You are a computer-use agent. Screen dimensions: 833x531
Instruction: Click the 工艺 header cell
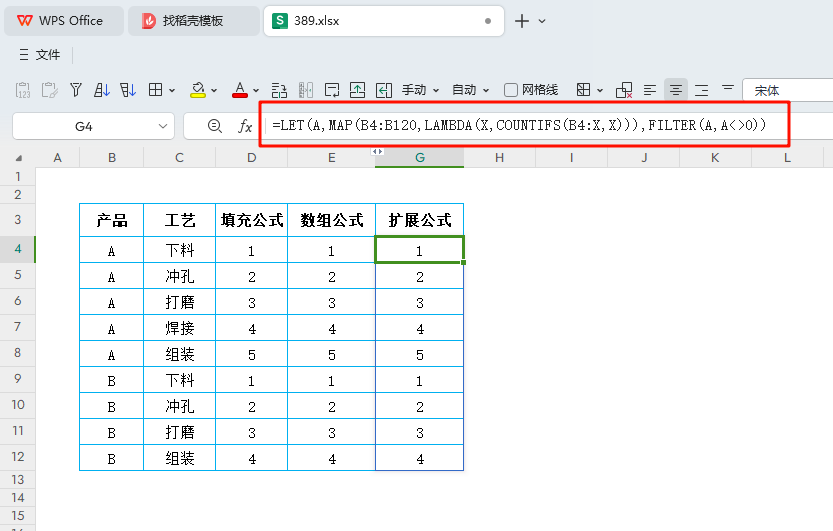(180, 220)
